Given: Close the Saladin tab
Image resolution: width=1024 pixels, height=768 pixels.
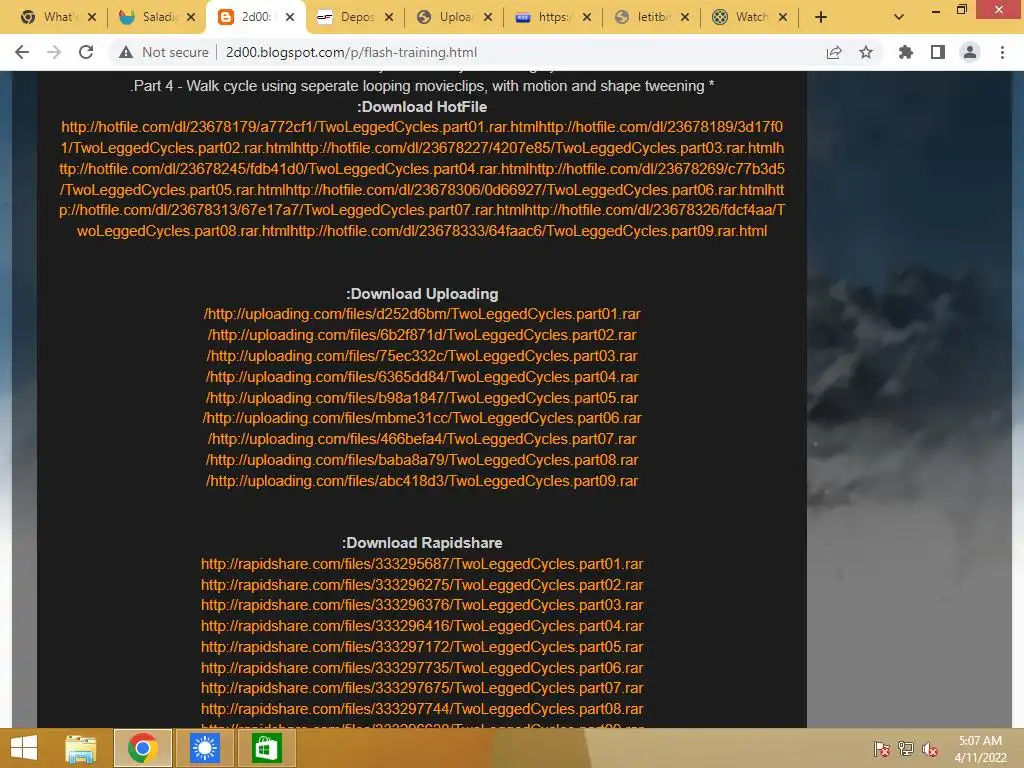Looking at the screenshot, I should coord(191,18).
